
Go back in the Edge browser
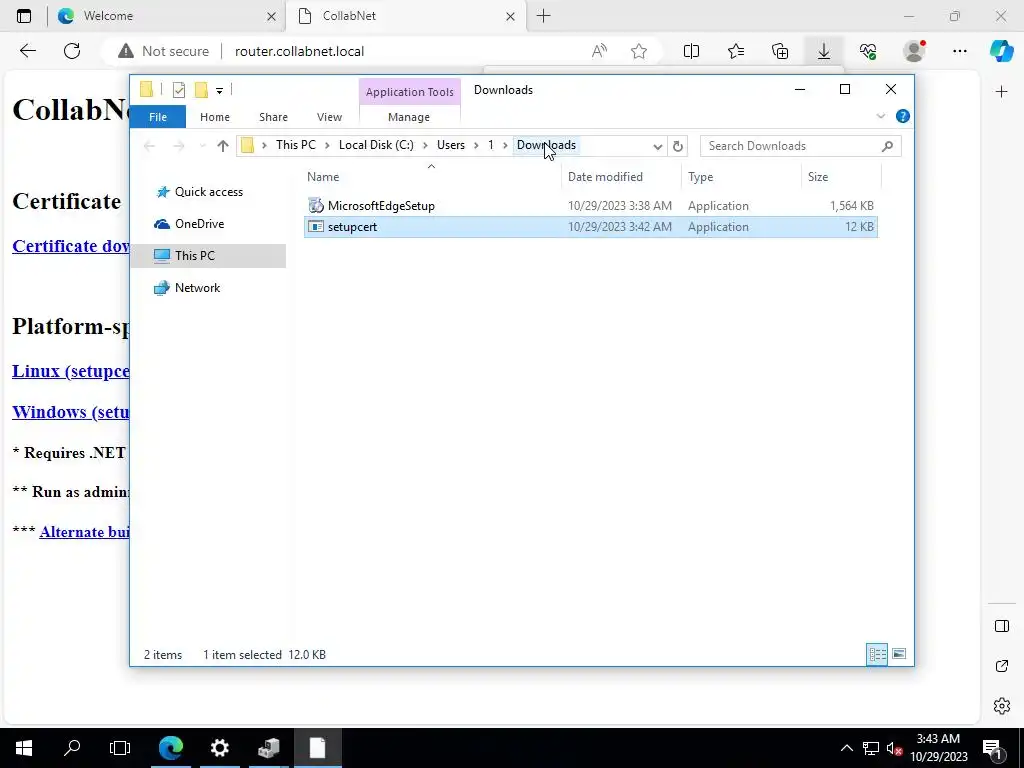point(27,51)
